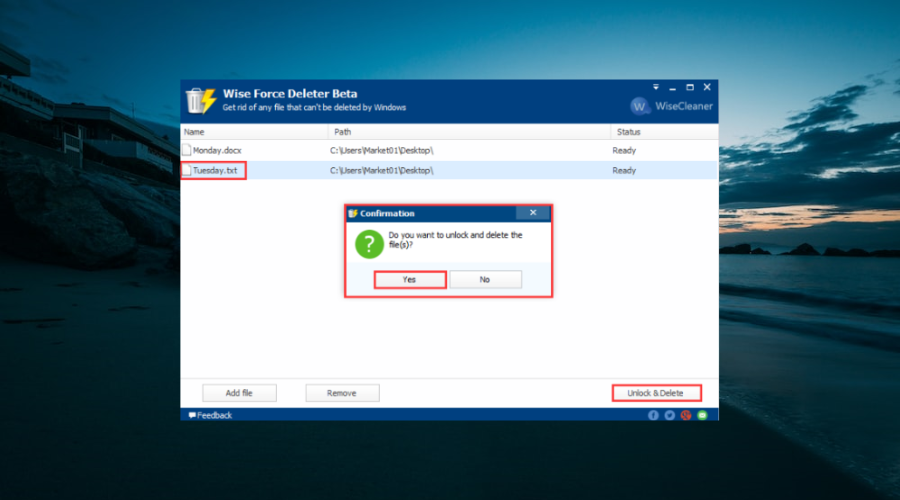This screenshot has height=500, width=900.
Task: Click the Monday.docx file icon
Action: [187, 150]
